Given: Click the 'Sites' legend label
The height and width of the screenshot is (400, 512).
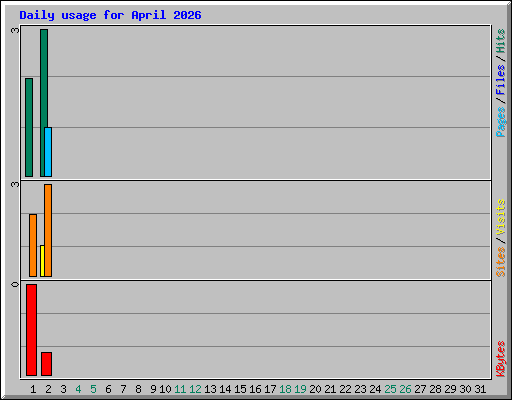Looking at the screenshot, I should [500, 262].
